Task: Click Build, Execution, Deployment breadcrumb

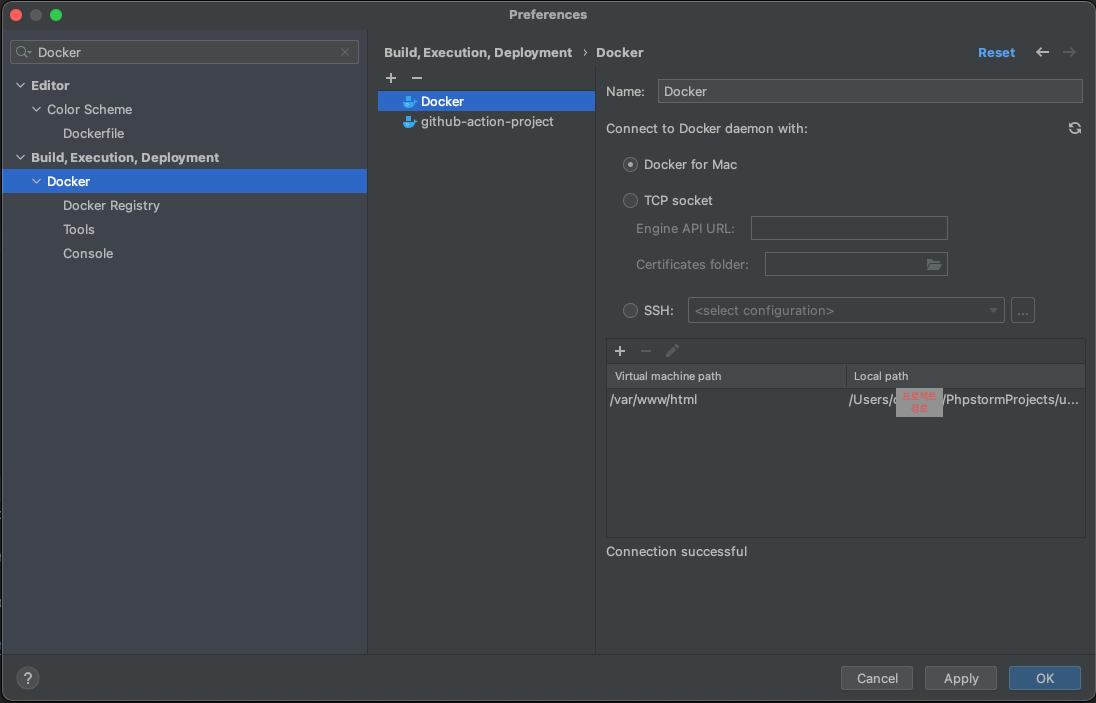Action: tap(478, 52)
